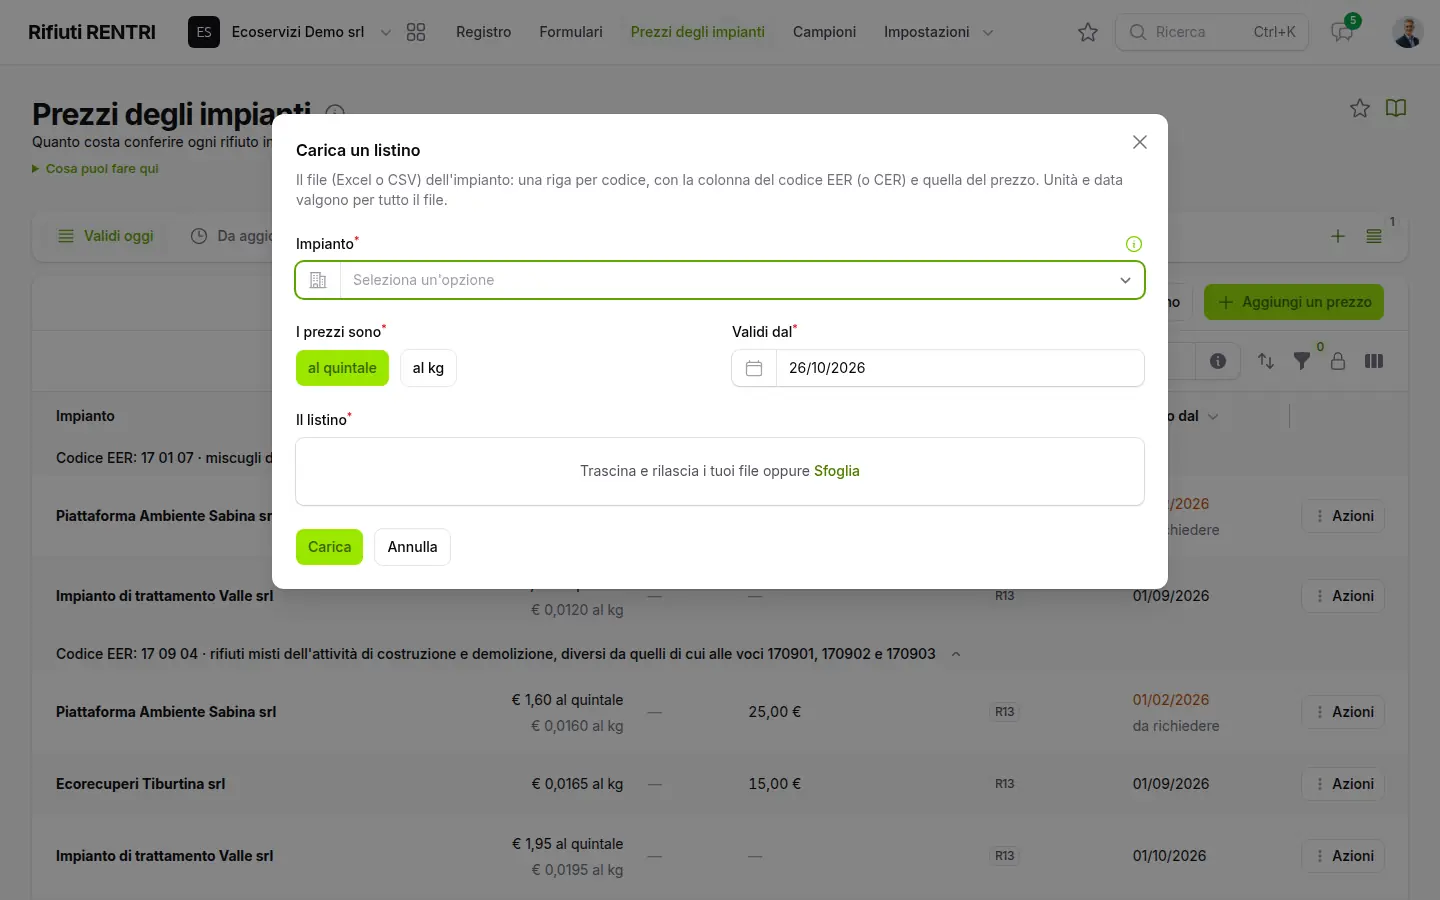Open the Campioni menu item
1440x900 pixels.
coord(824,32)
